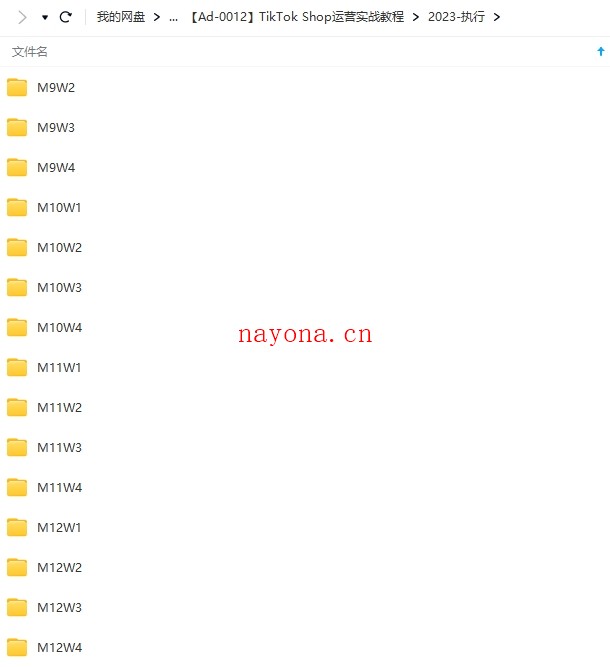
Task: Click chevron after TikTok Shop运营实战教程 breadcrumb
Action: click(x=416, y=17)
